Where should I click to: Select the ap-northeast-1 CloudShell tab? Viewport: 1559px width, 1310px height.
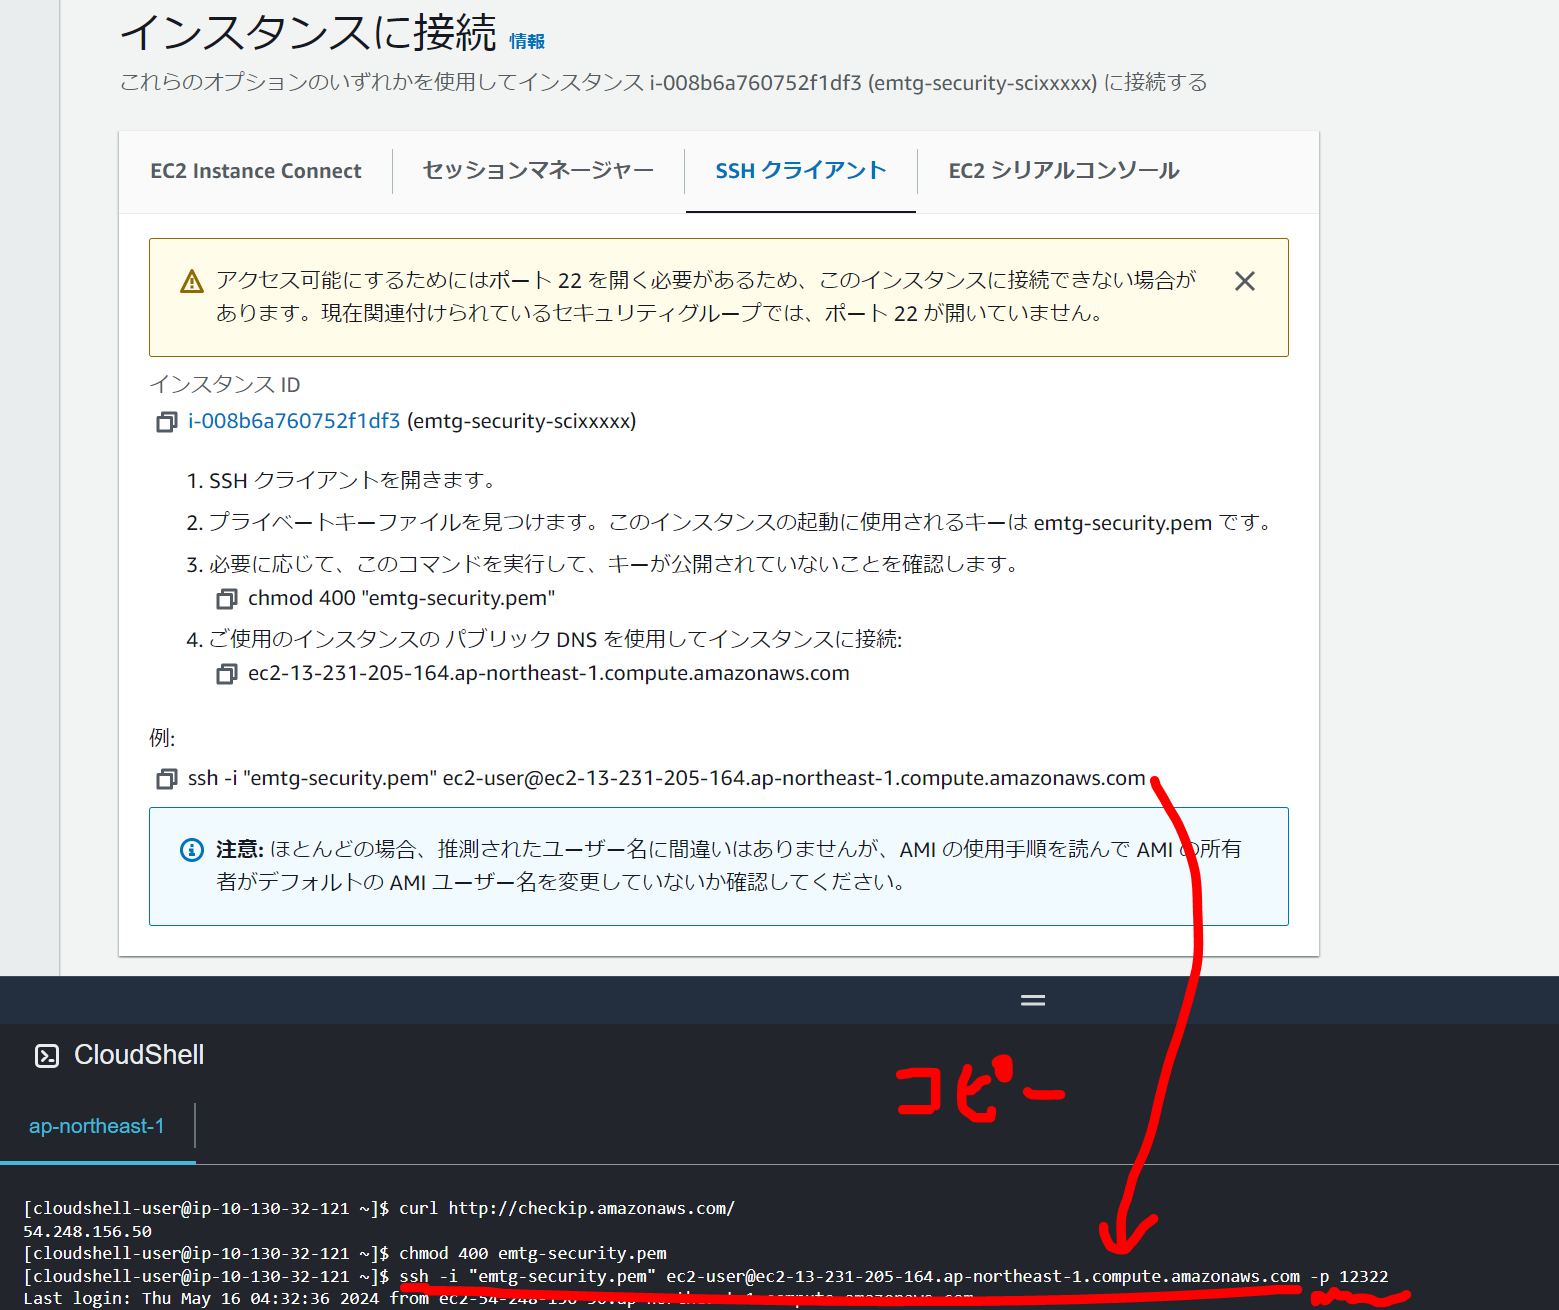tap(97, 1126)
